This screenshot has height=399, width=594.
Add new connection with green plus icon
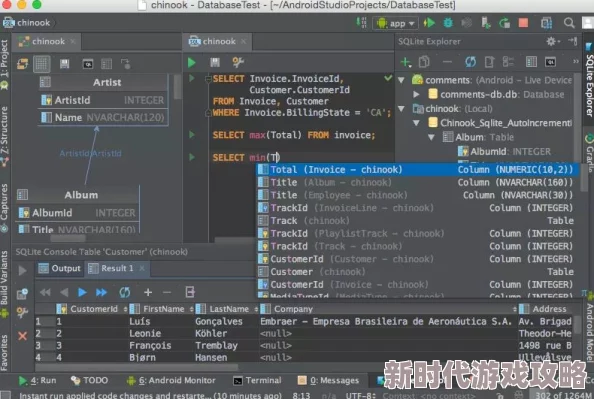pyautogui.click(x=406, y=62)
